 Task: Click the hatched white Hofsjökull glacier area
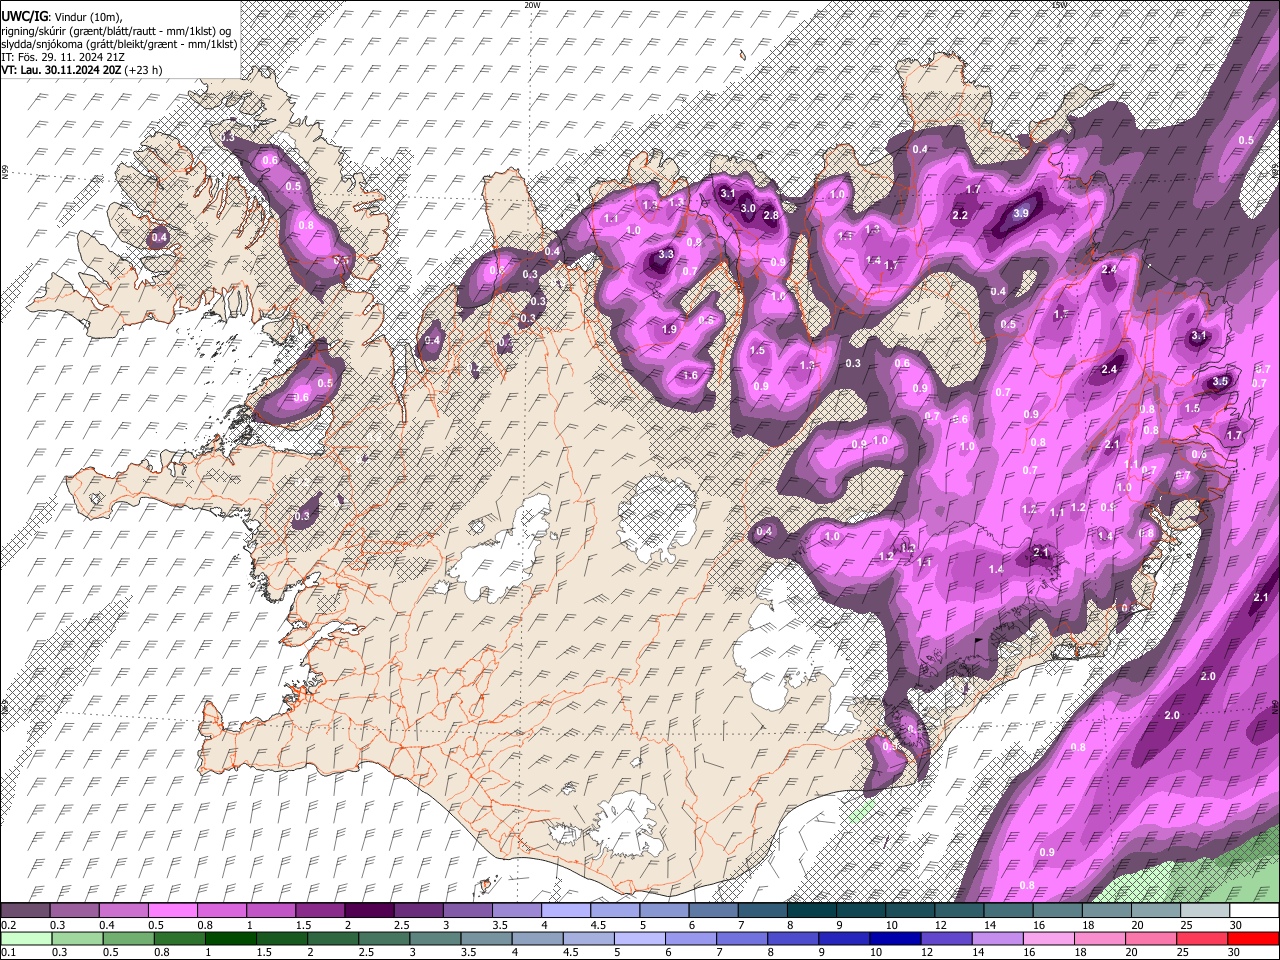[x=657, y=516]
